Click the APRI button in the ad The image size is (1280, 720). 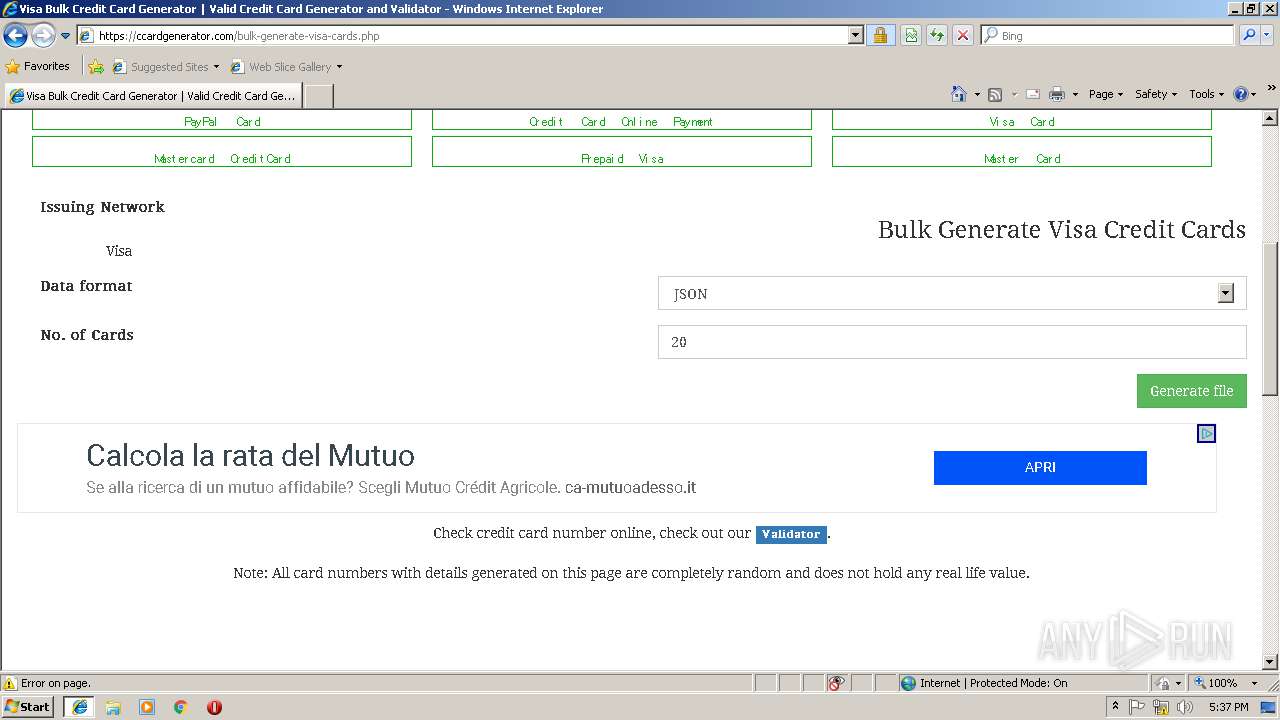pyautogui.click(x=1040, y=468)
